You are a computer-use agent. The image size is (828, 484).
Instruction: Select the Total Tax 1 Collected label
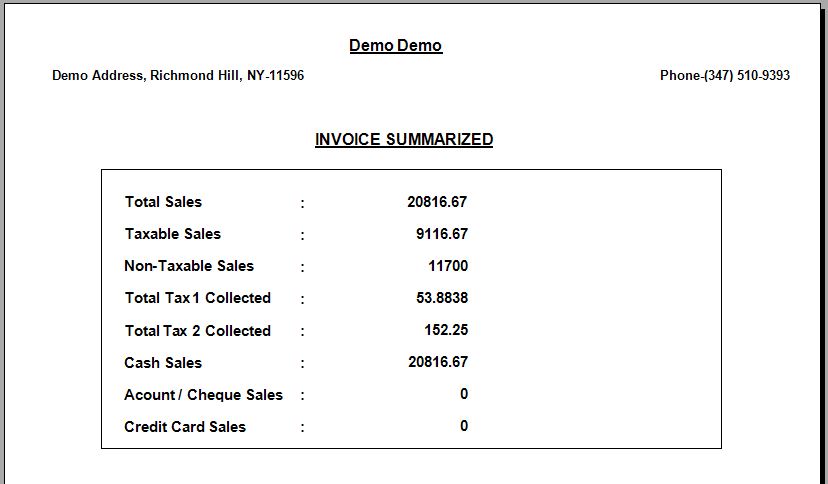coord(198,298)
